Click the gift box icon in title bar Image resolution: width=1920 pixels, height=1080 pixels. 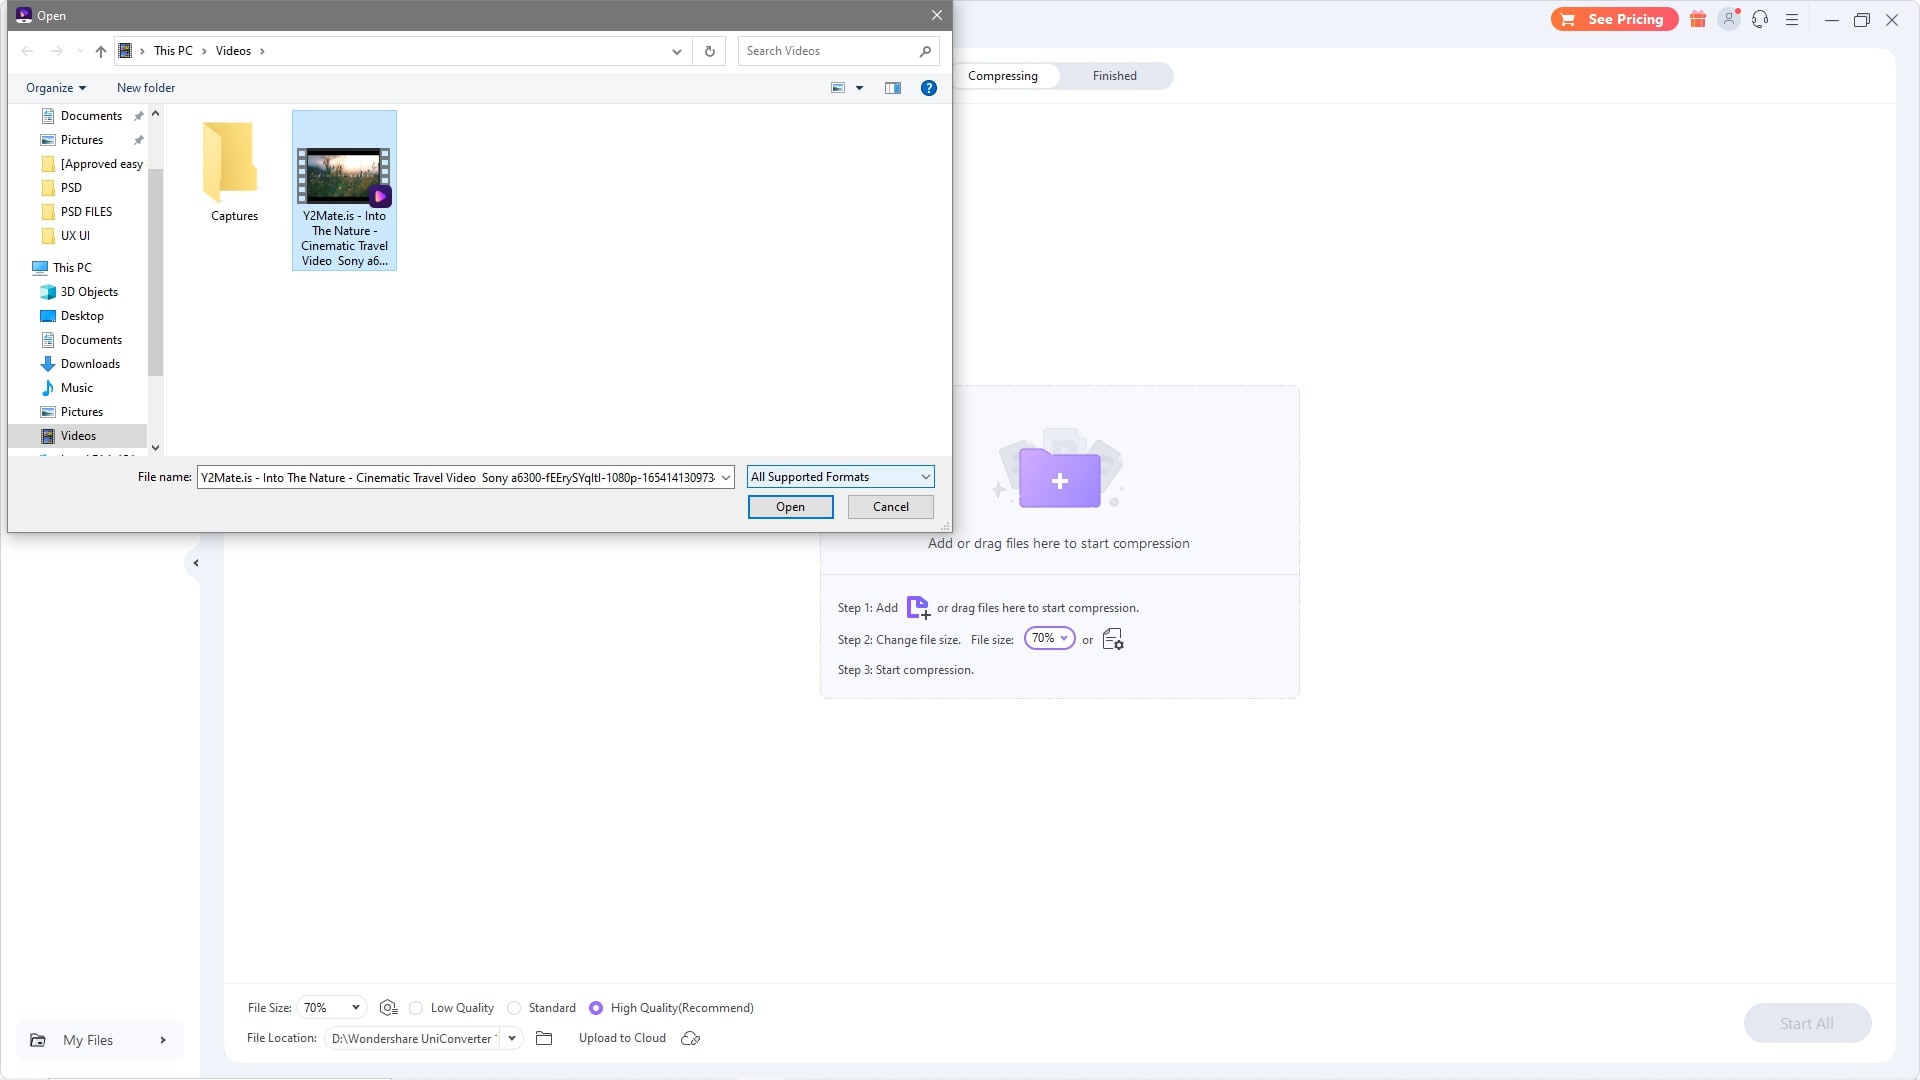pyautogui.click(x=1698, y=19)
